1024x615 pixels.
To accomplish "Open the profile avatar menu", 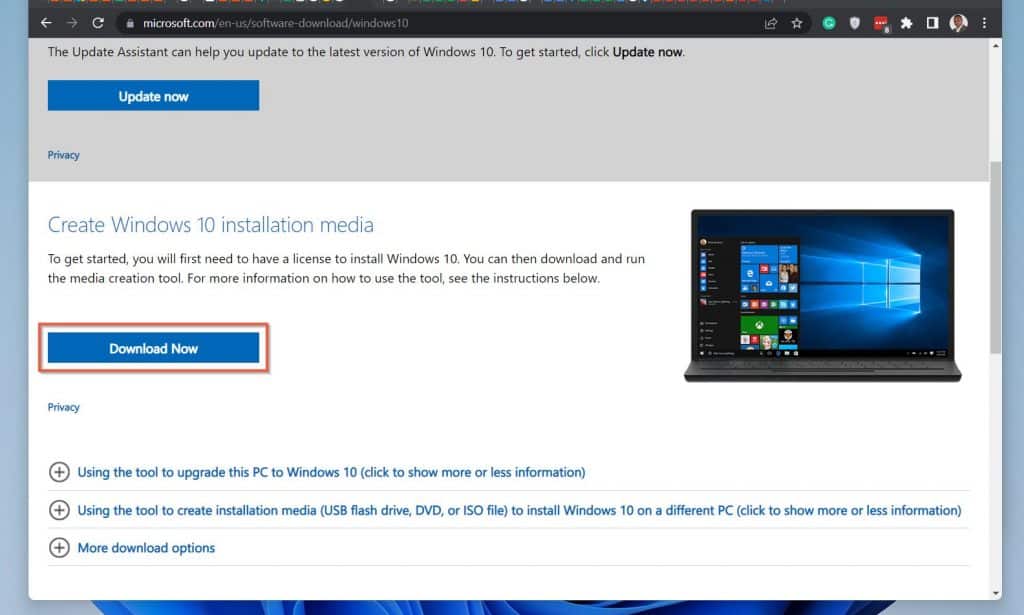I will pyautogui.click(x=958, y=24).
